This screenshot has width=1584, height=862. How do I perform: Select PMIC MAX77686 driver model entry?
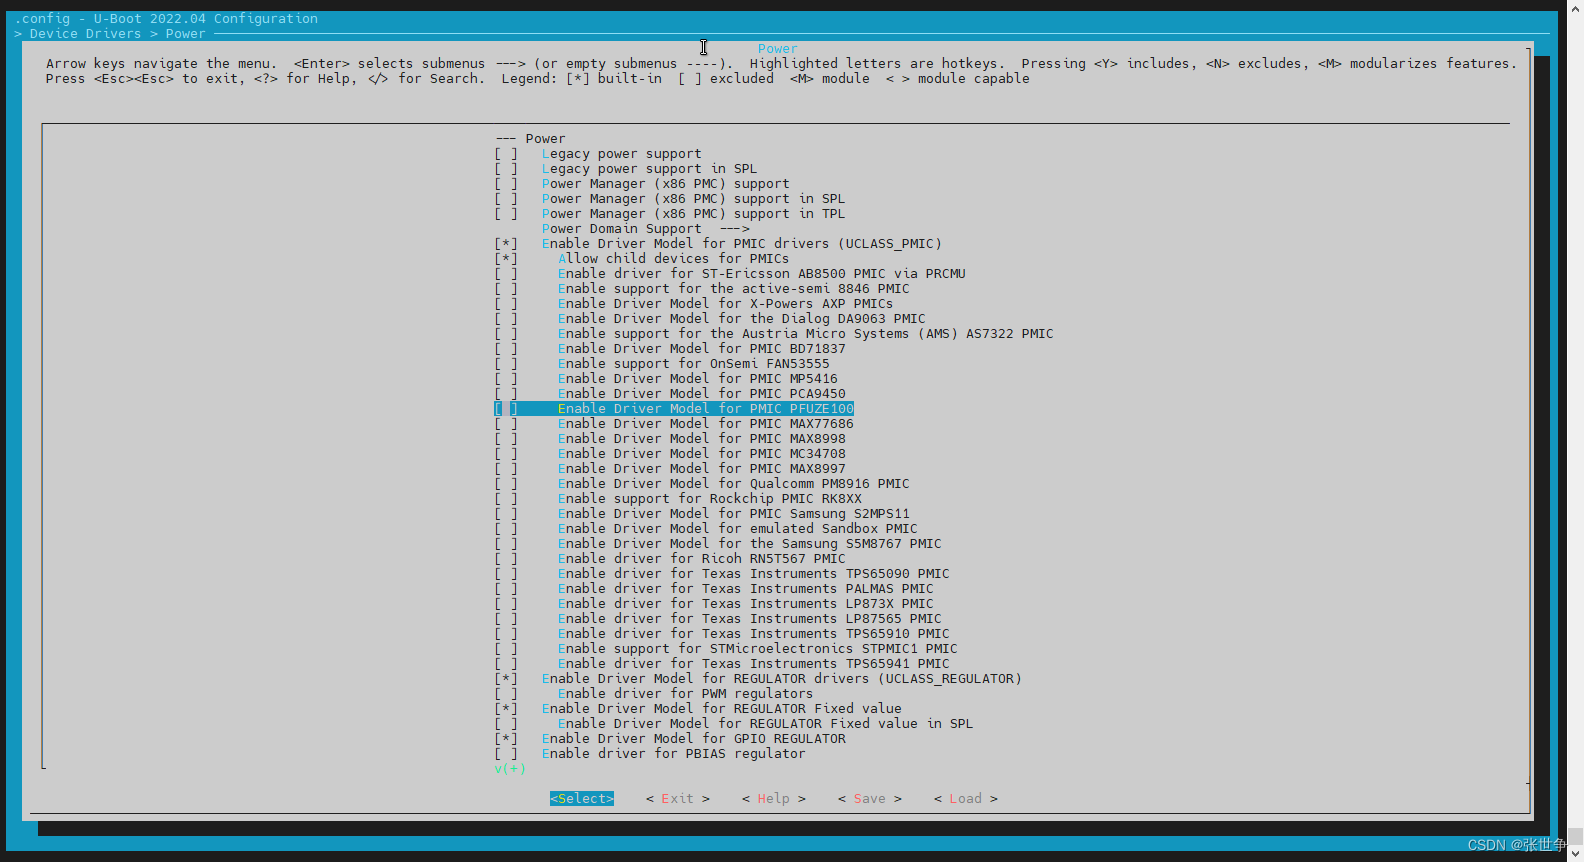point(705,424)
